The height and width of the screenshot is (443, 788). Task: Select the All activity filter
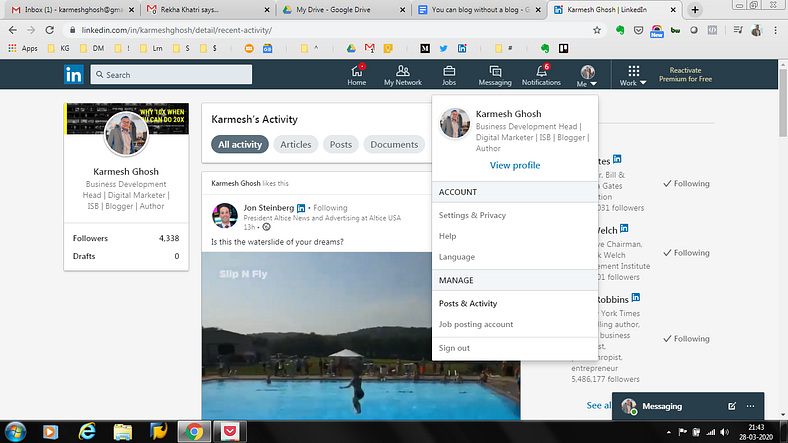(x=240, y=144)
